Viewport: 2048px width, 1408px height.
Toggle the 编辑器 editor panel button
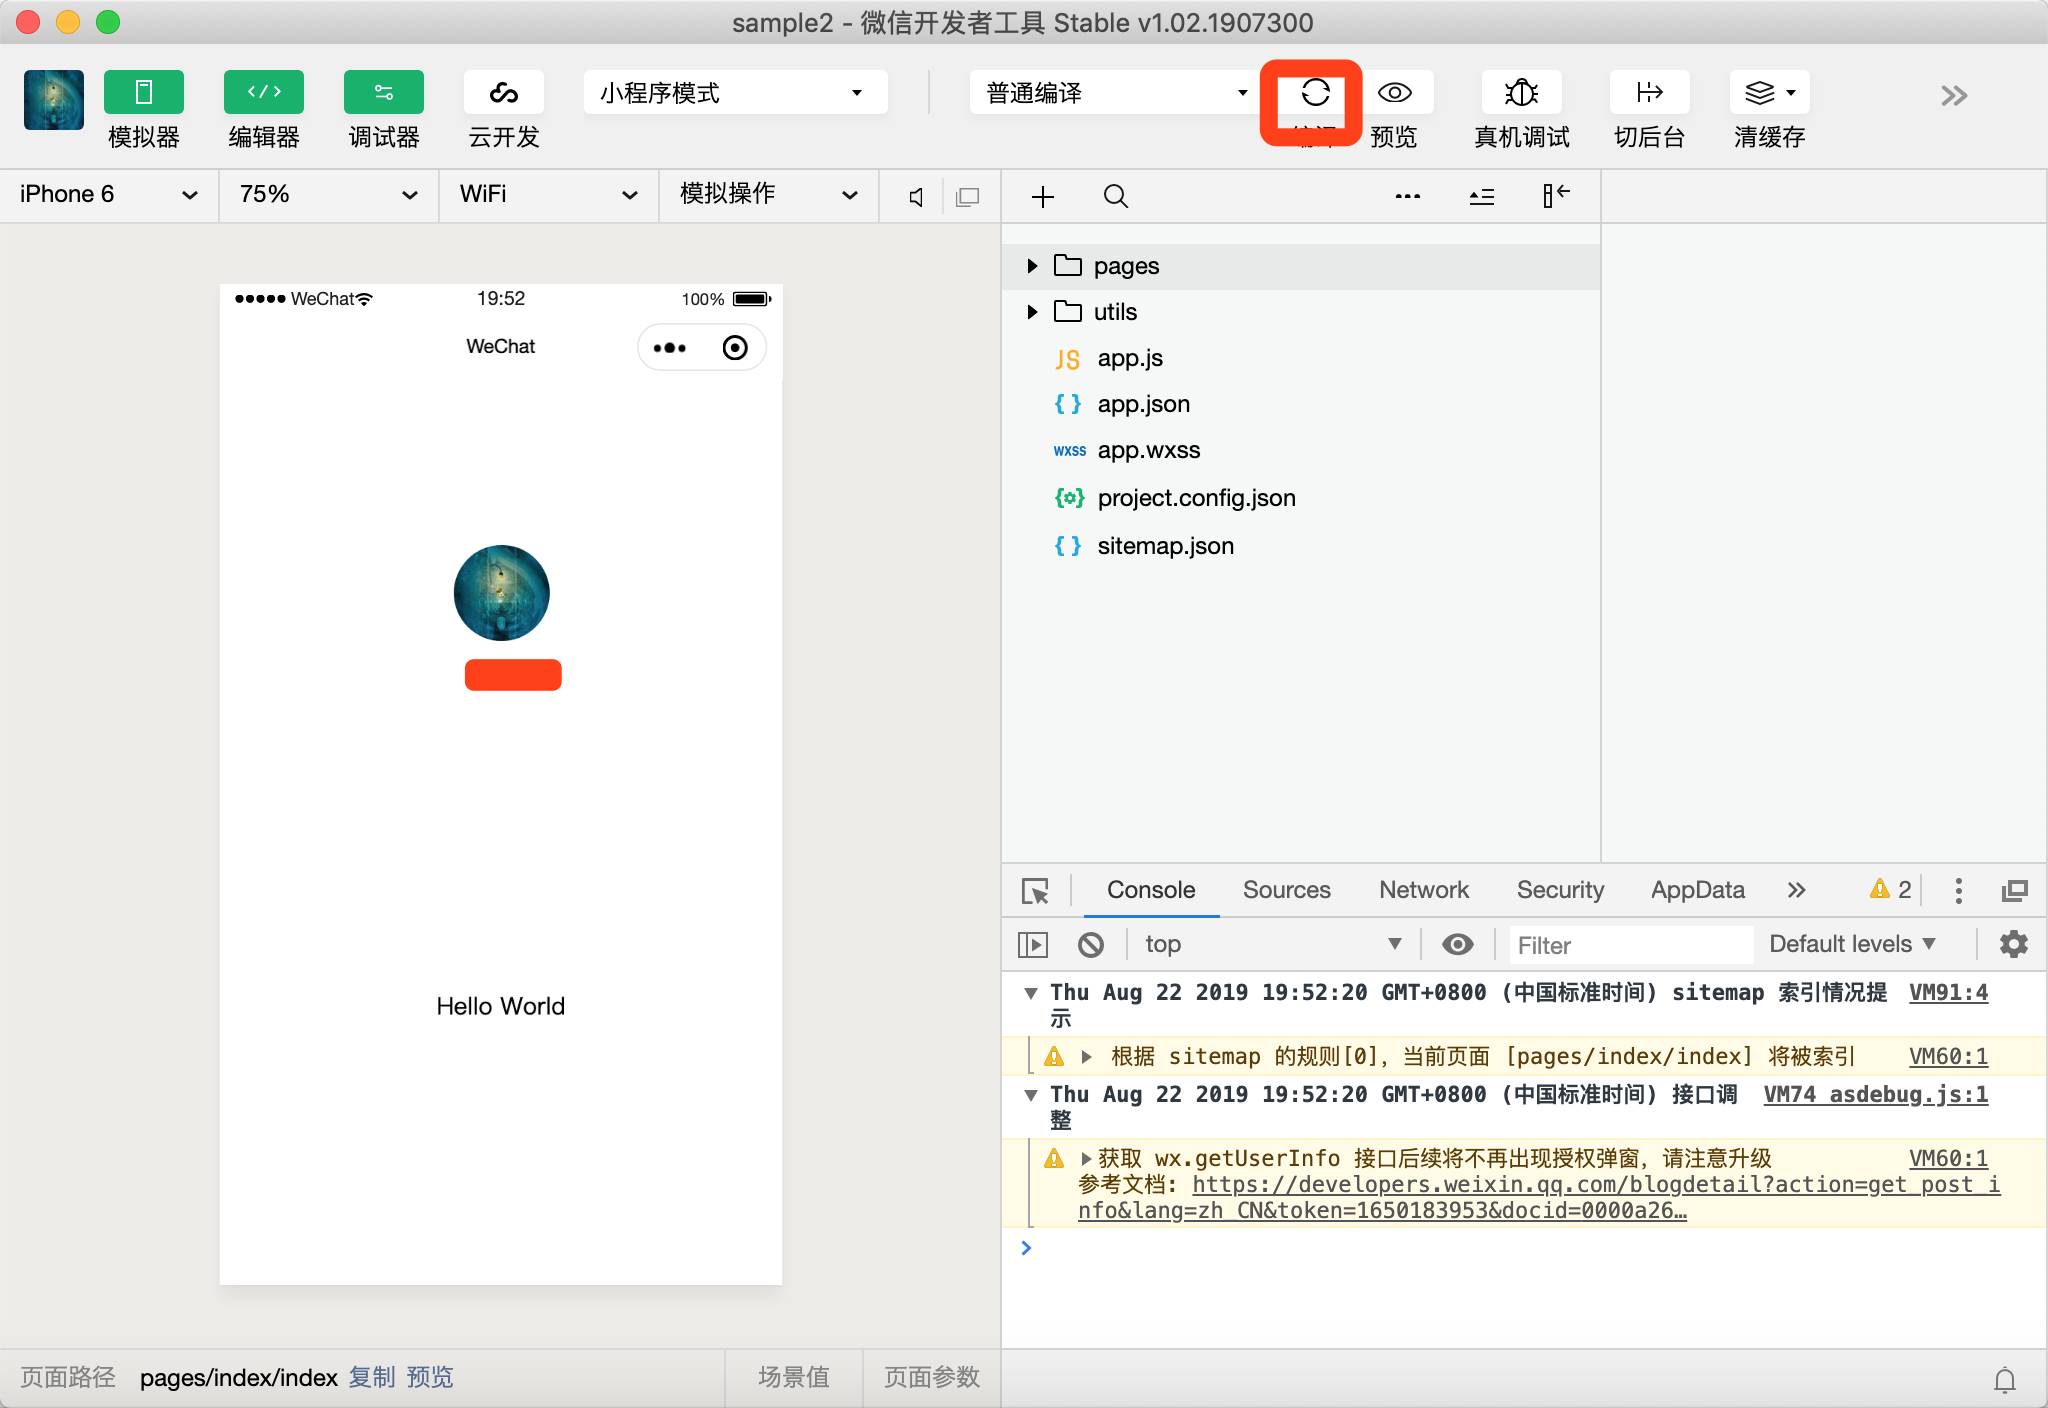pos(263,93)
